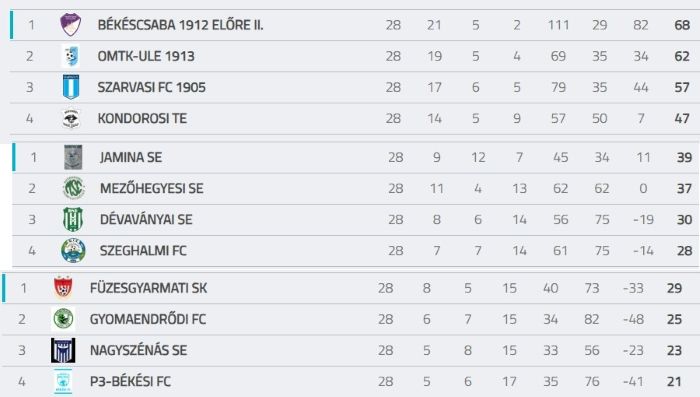Screen dimensions: 700x397
Task: Click the Szarvasi FC 1905 blue-white crest
Action: pyautogui.click(x=71, y=87)
